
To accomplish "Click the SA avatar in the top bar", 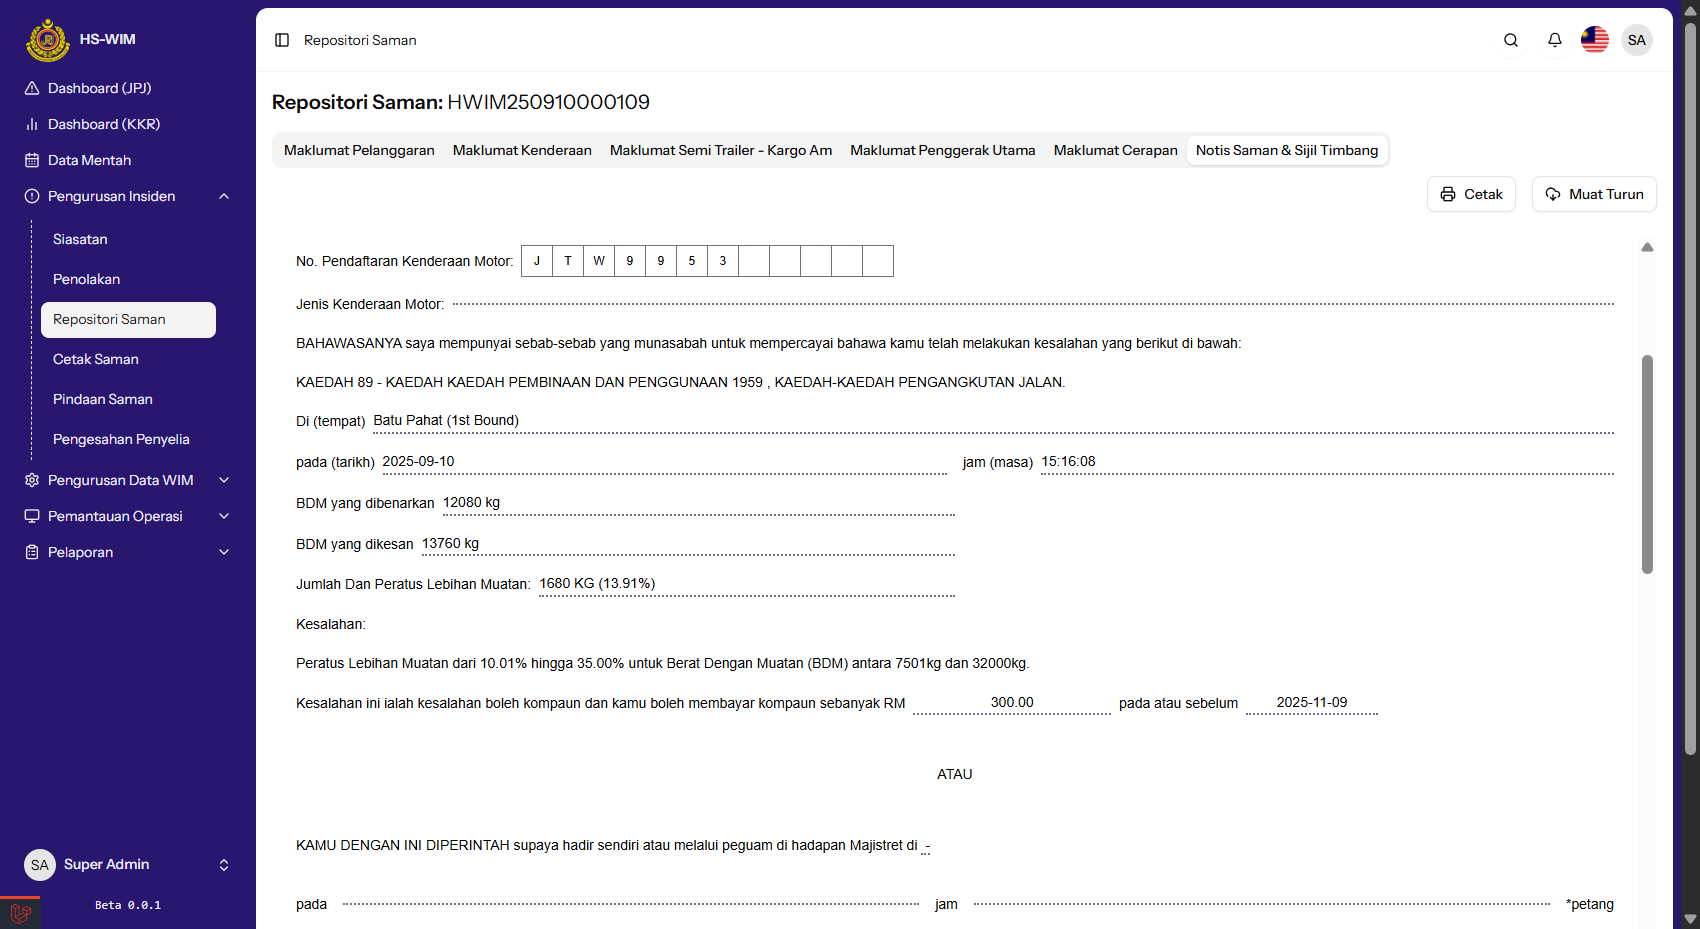I will [x=1636, y=40].
